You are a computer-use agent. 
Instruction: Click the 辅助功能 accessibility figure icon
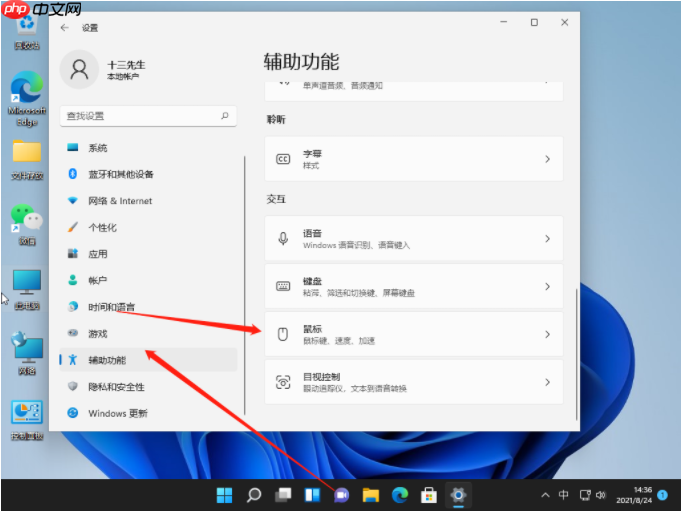point(73,360)
